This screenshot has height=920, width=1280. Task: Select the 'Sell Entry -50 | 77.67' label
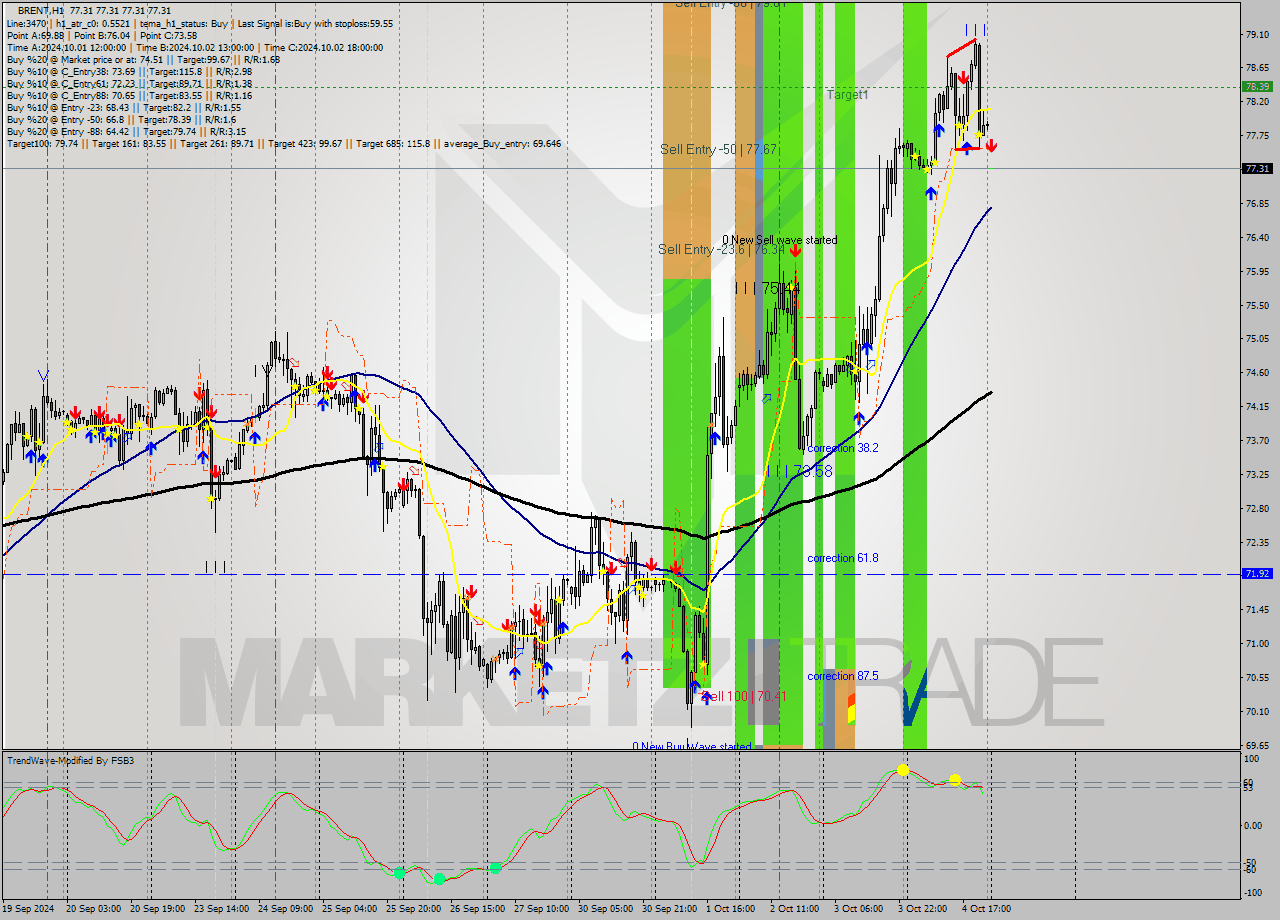718,149
